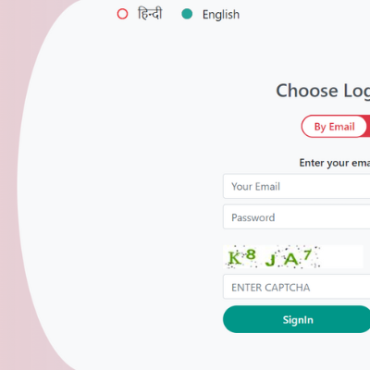Click the digit 8 in the captcha
The height and width of the screenshot is (370, 370).
point(251,255)
